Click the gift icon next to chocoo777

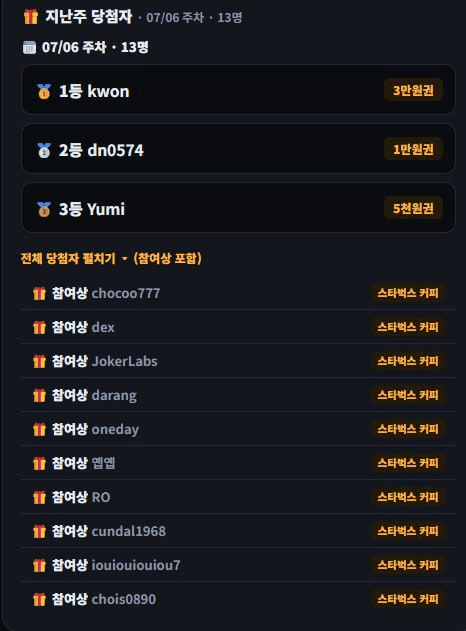39,293
